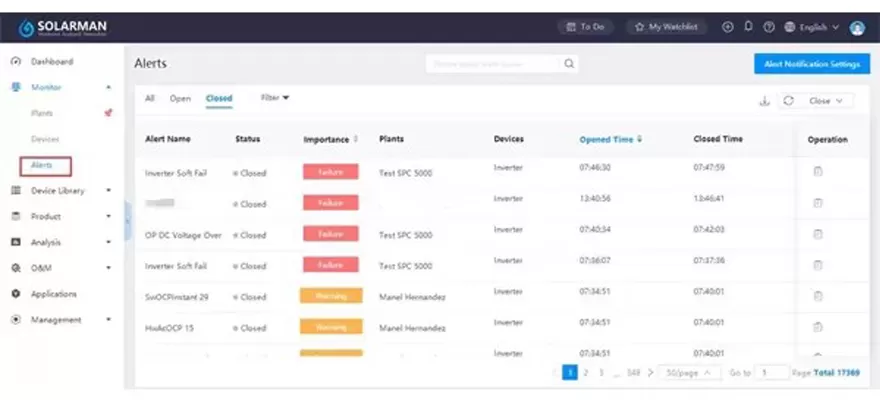This screenshot has height=400, width=880.
Task: Sort by Opened Time column
Action: point(611,139)
